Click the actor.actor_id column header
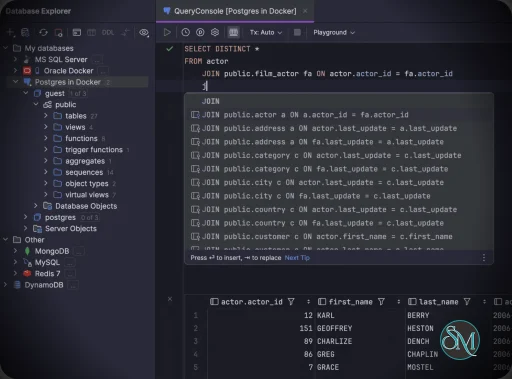512x379 pixels. pyautogui.click(x=251, y=302)
